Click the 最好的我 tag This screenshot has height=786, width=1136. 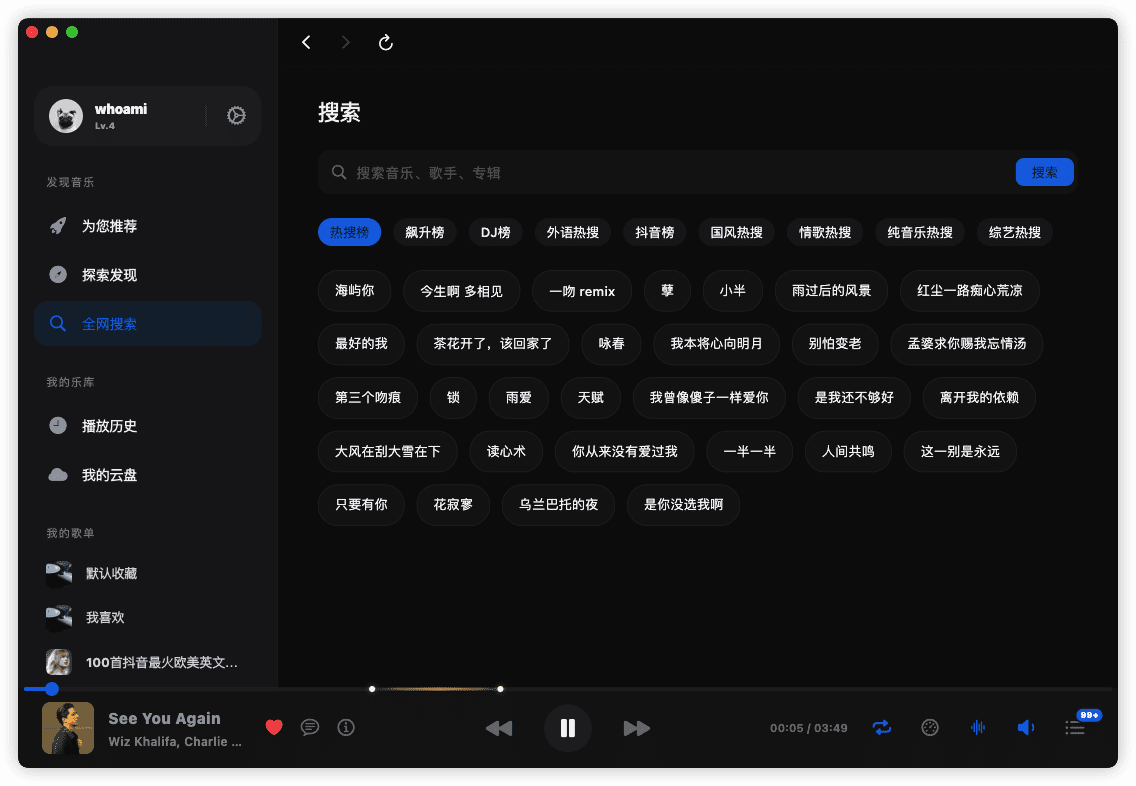tap(361, 343)
